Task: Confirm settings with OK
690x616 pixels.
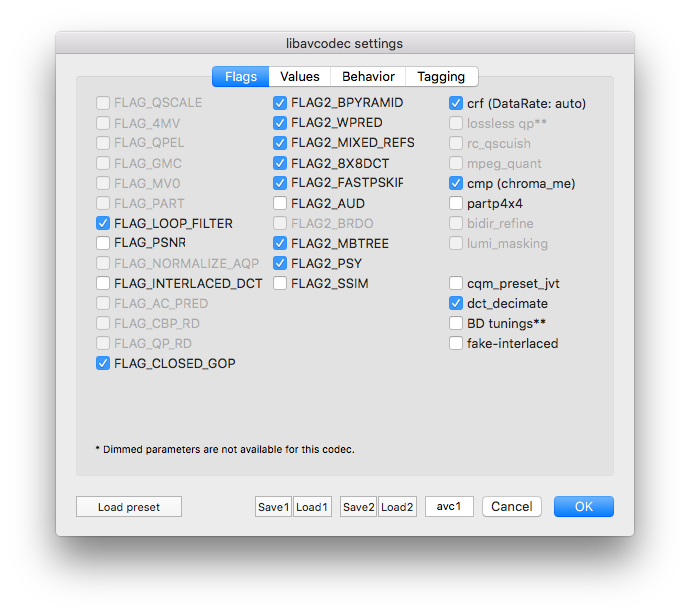Action: point(584,506)
